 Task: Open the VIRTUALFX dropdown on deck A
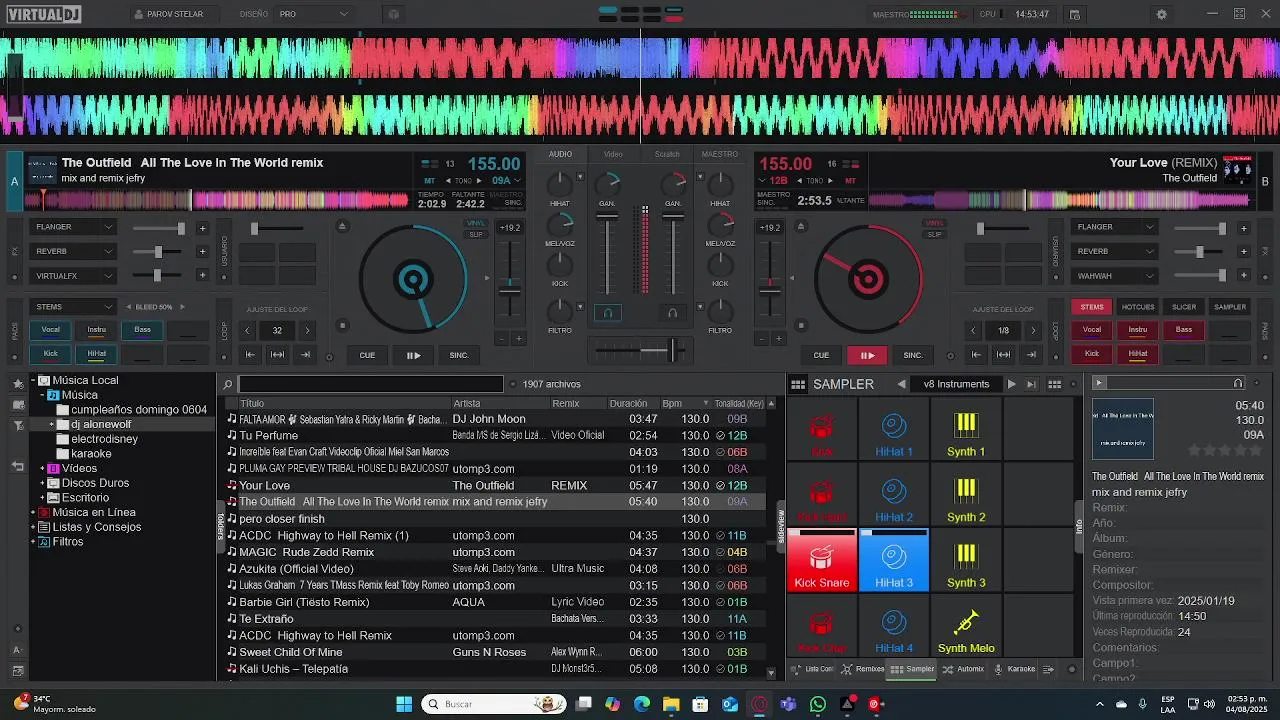73,275
